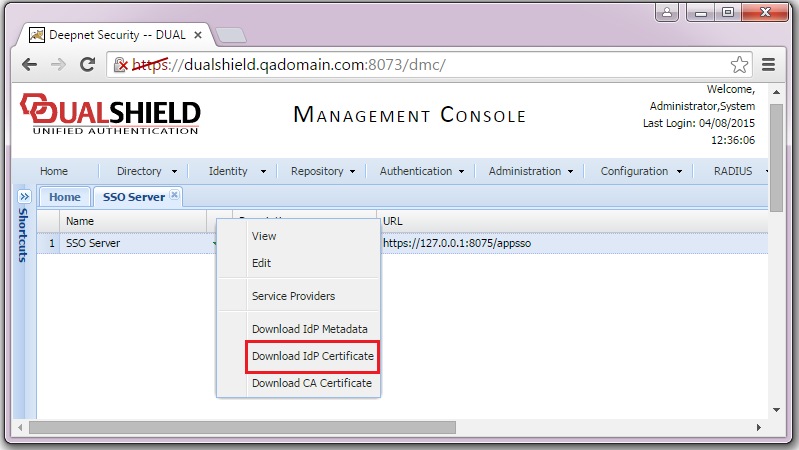Open the Directory dropdown menu
The image size is (799, 450).
click(146, 171)
